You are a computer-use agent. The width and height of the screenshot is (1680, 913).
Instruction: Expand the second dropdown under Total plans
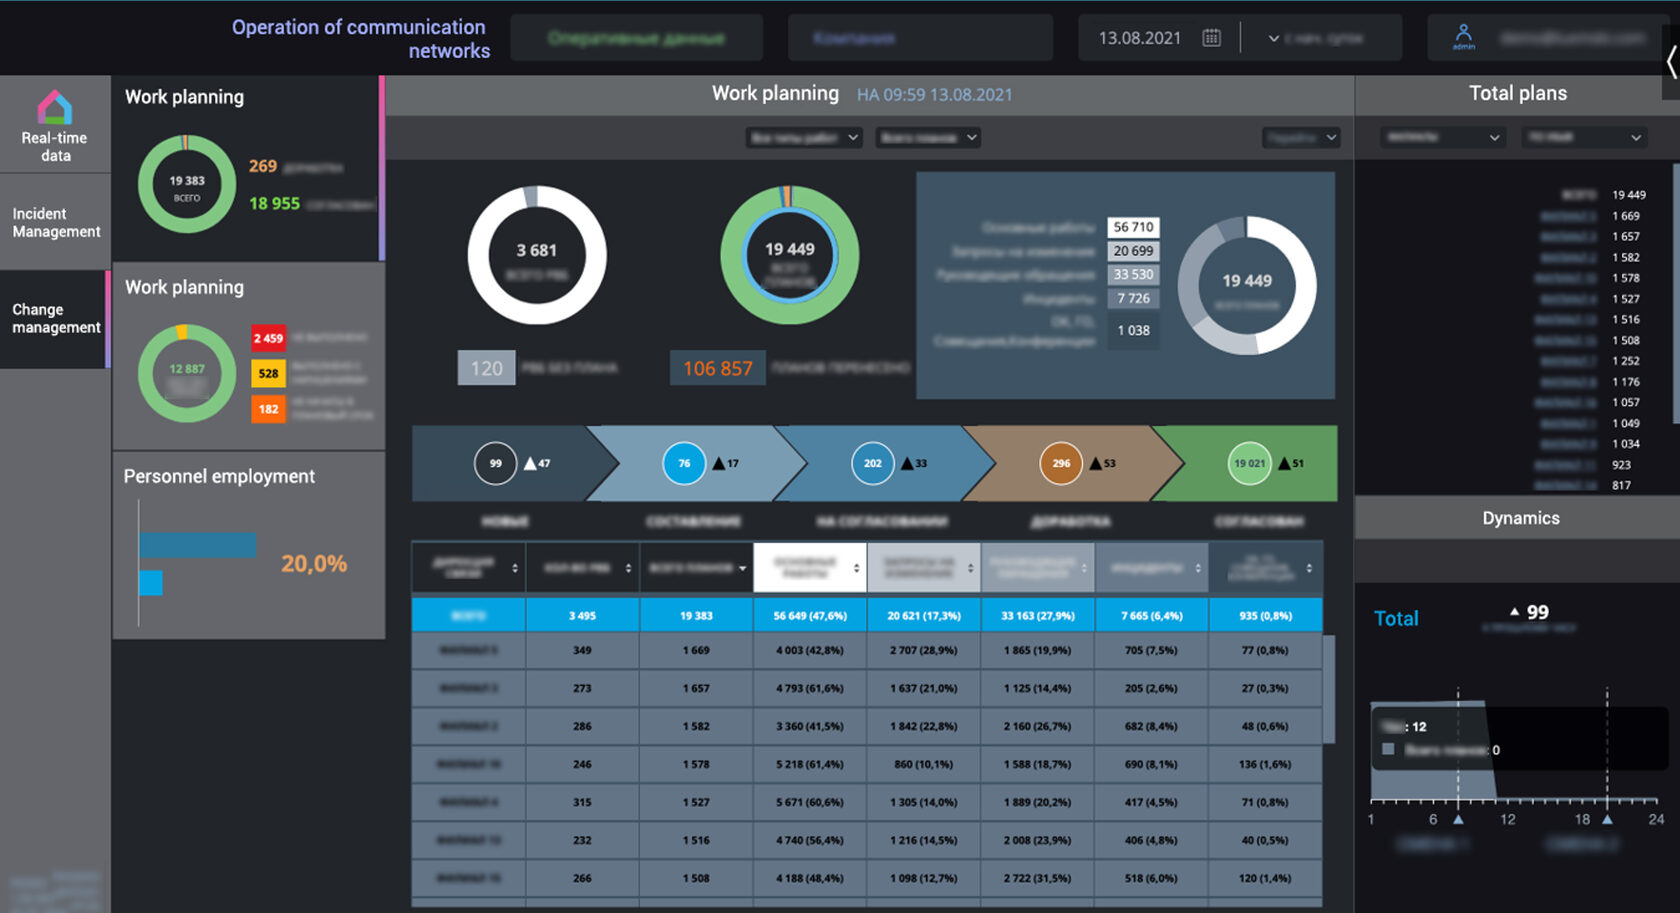[1584, 137]
